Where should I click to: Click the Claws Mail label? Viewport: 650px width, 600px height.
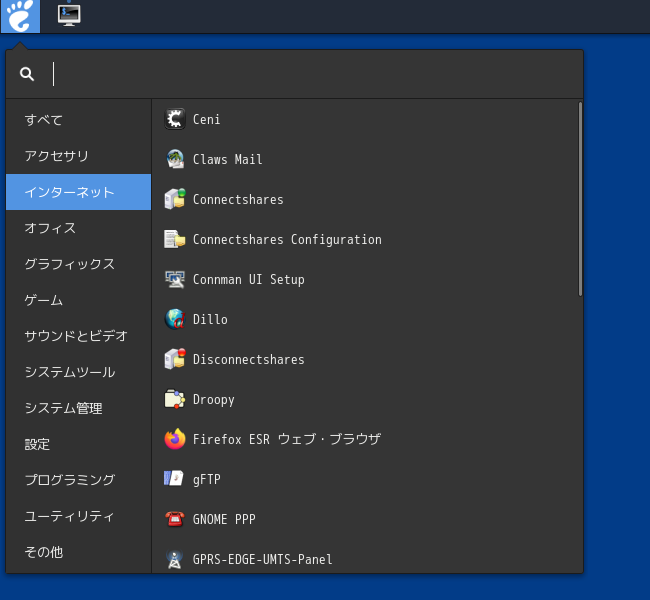coord(228,159)
